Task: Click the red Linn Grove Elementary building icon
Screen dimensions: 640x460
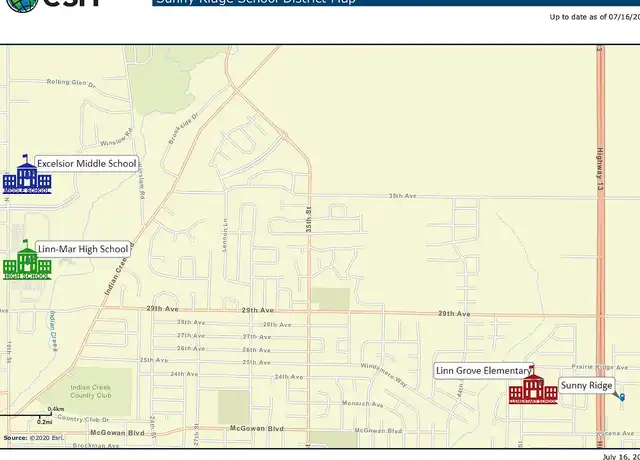Action: click(x=533, y=386)
